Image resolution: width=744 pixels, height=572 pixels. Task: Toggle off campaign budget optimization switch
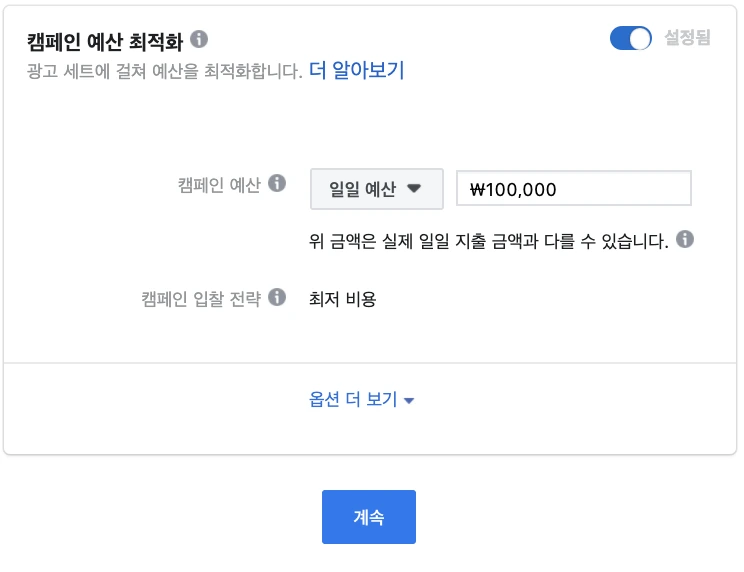631,38
